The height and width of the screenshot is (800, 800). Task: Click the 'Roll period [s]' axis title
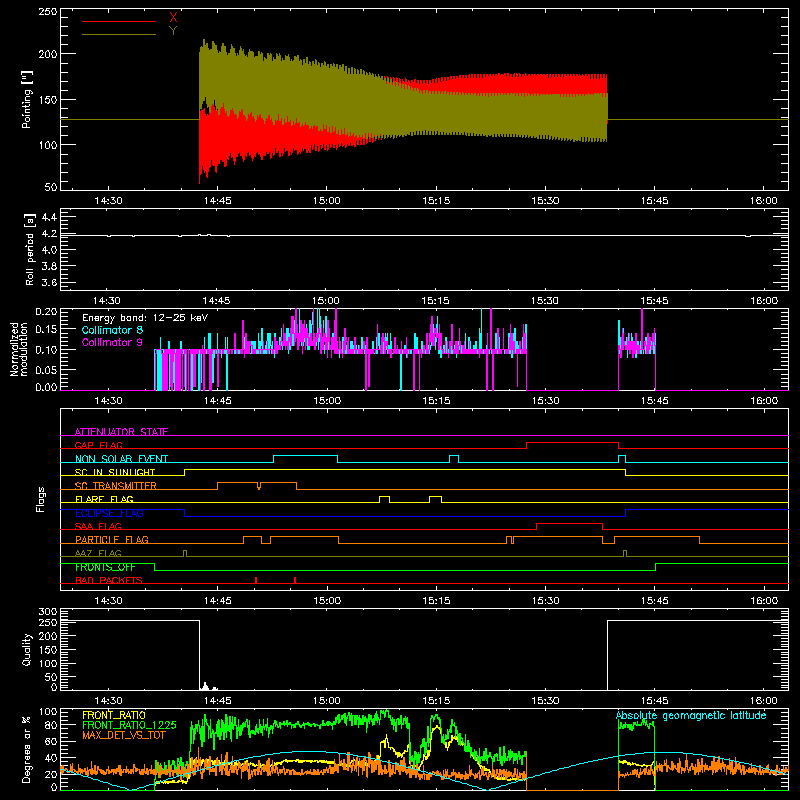[x=30, y=249]
